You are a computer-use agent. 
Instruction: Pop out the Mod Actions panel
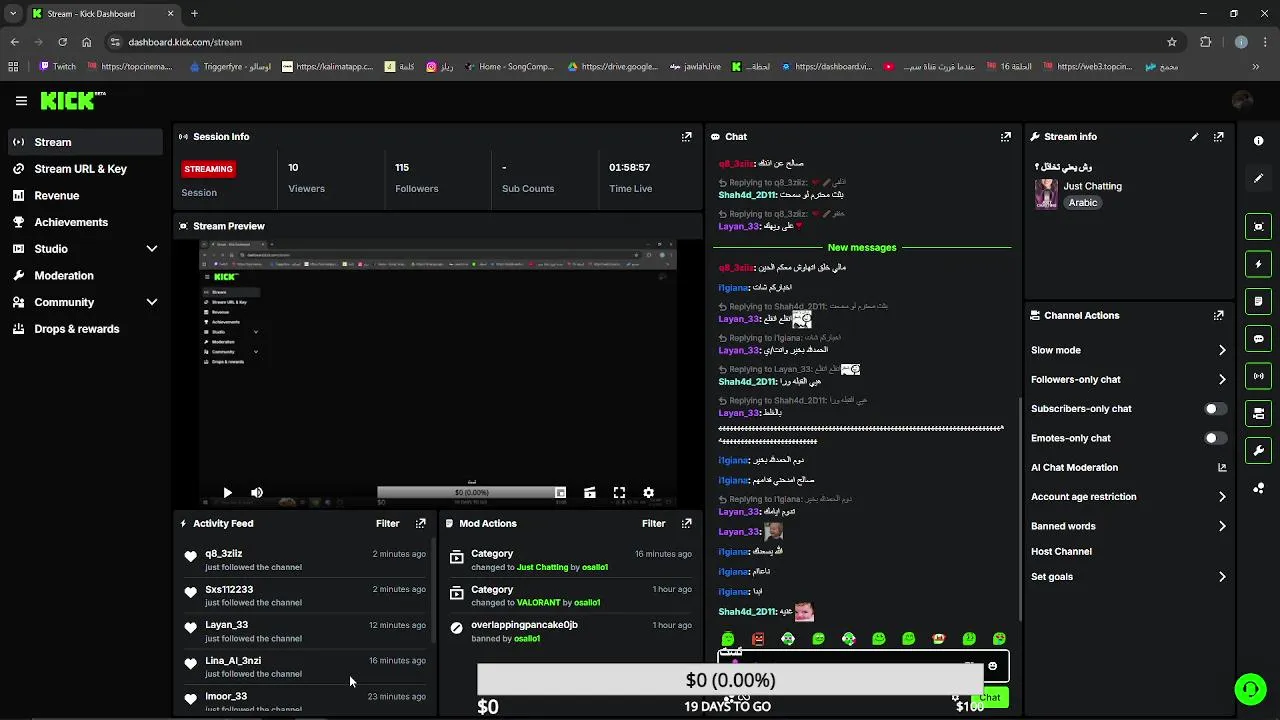point(687,523)
